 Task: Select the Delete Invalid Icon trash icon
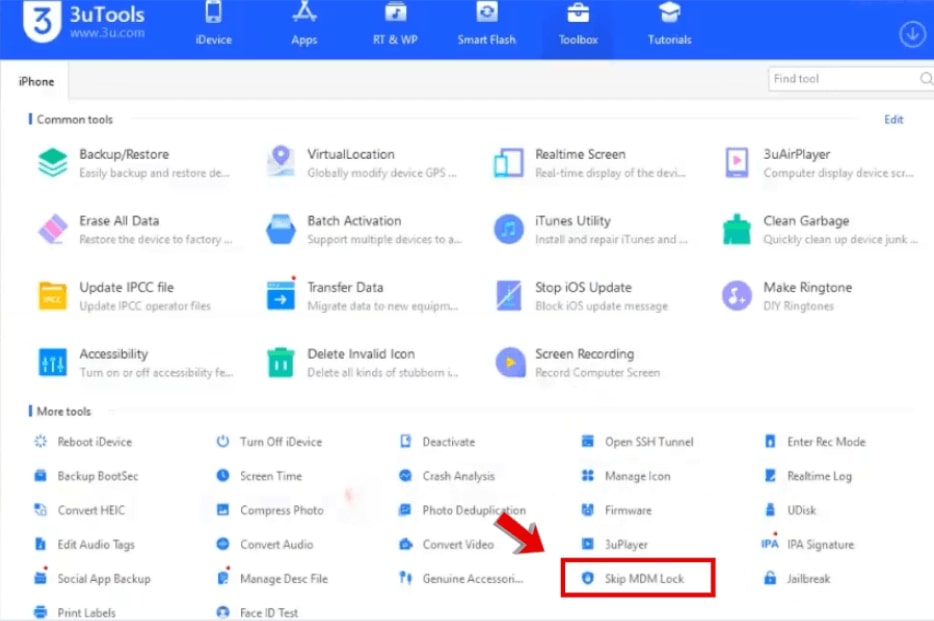point(281,363)
